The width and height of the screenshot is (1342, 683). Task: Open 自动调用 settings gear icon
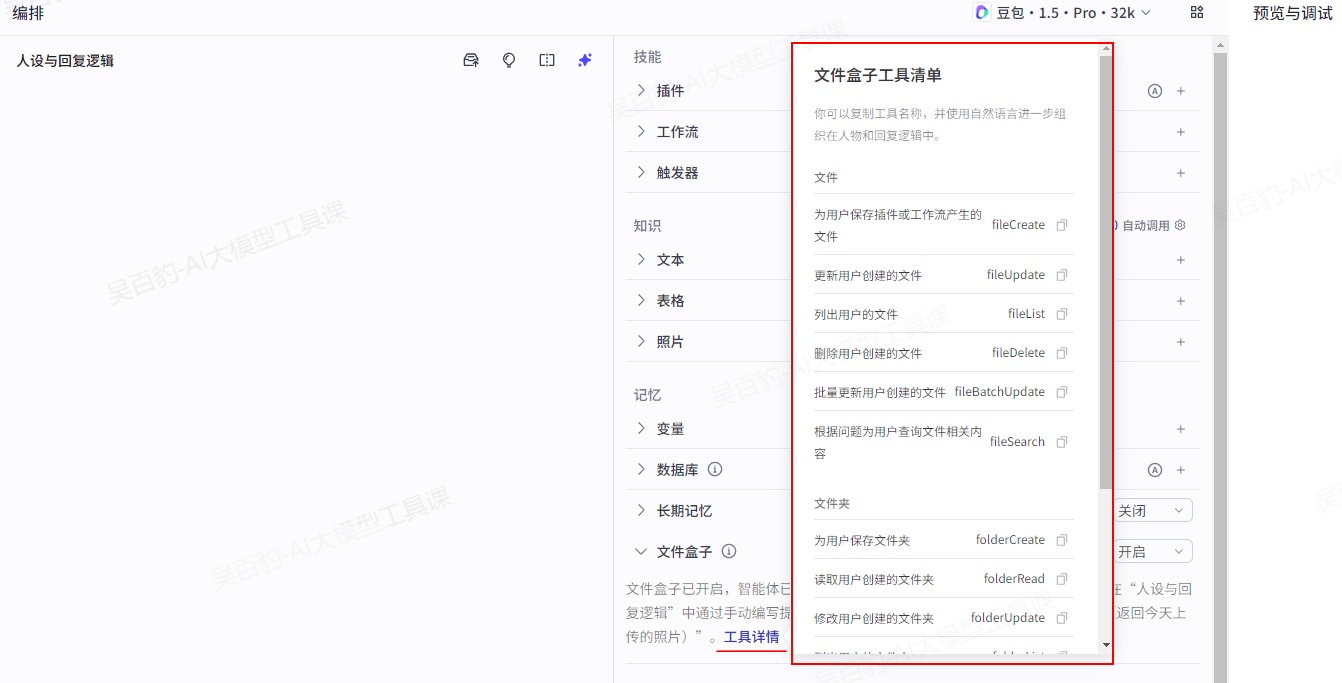point(1180,225)
